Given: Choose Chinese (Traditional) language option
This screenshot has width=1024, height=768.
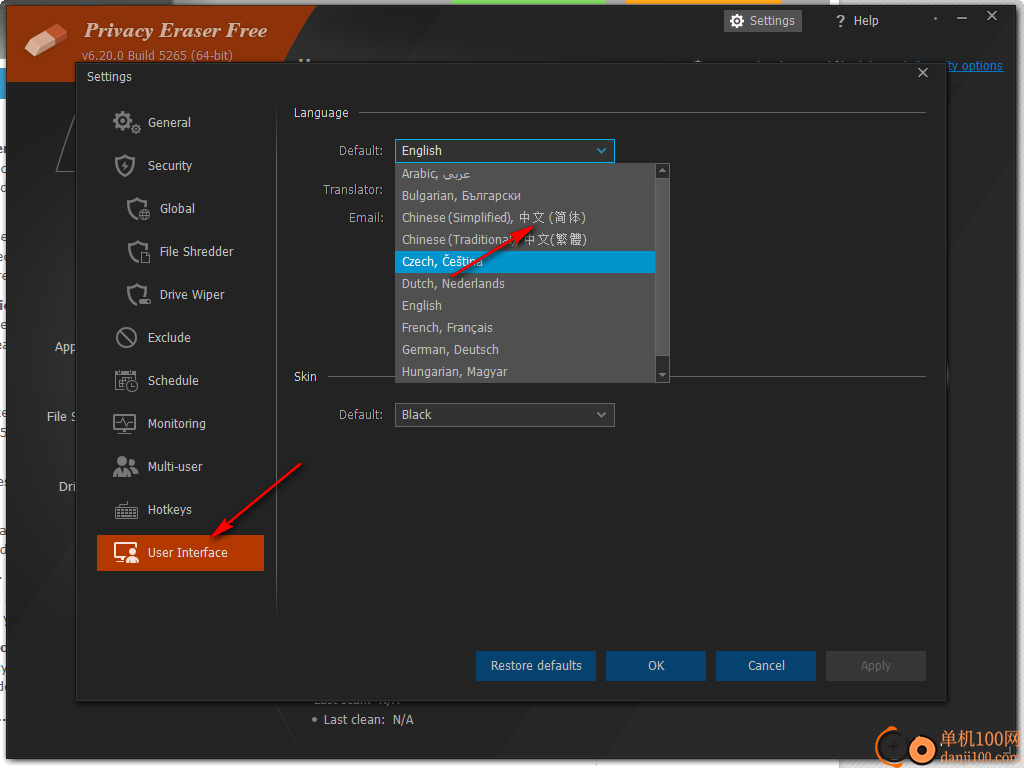Looking at the screenshot, I should [525, 240].
